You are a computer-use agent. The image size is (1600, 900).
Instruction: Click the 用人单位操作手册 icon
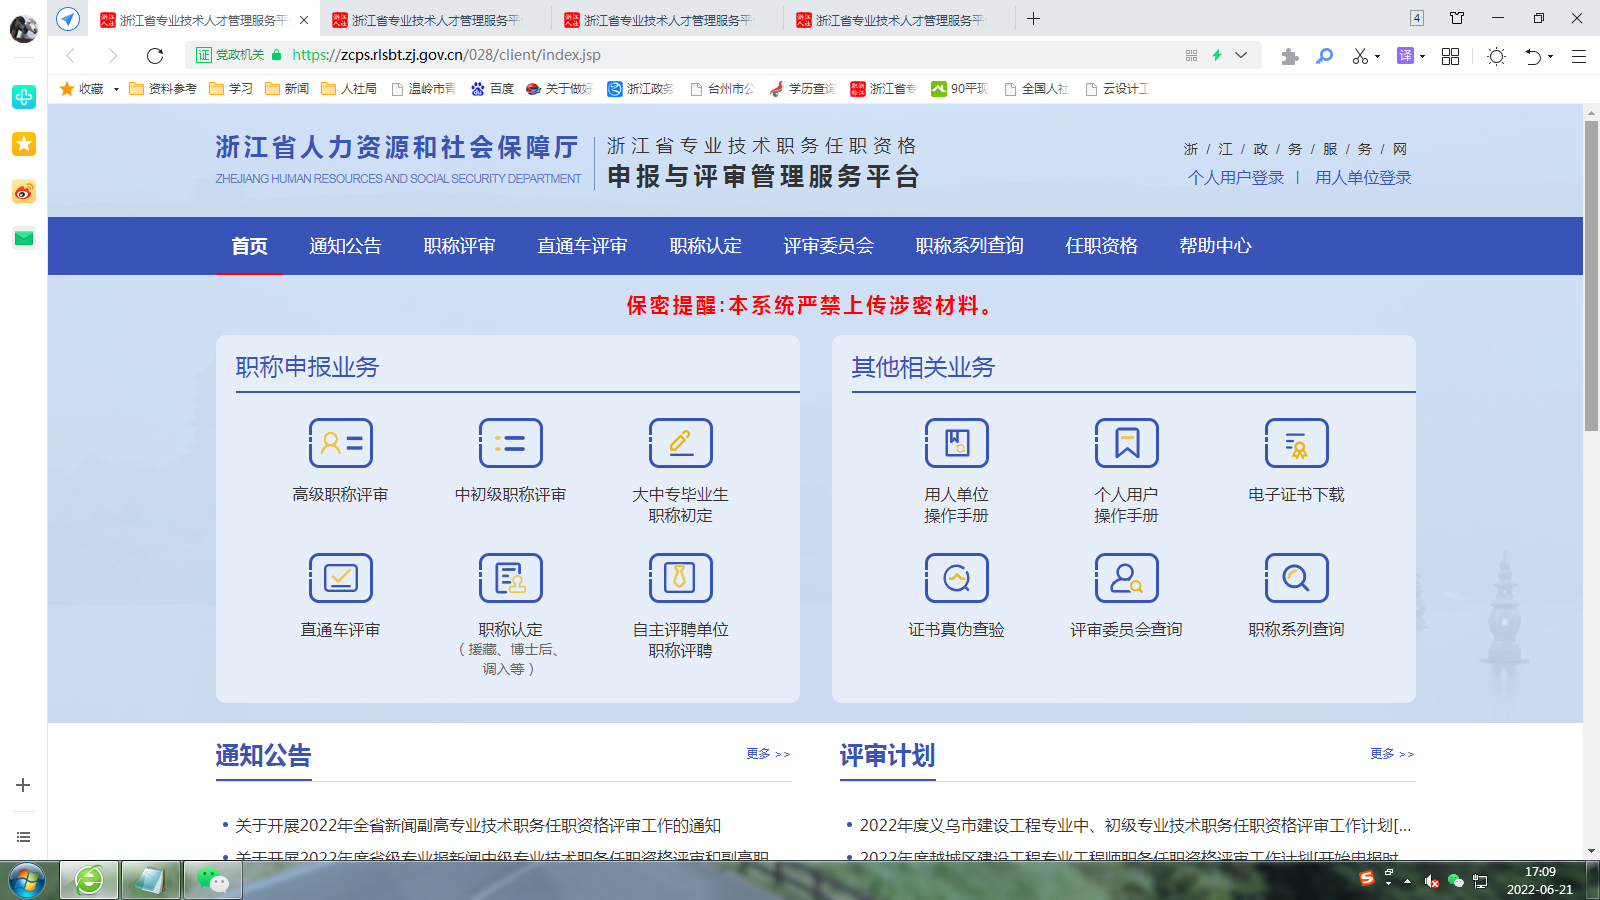[x=956, y=443]
